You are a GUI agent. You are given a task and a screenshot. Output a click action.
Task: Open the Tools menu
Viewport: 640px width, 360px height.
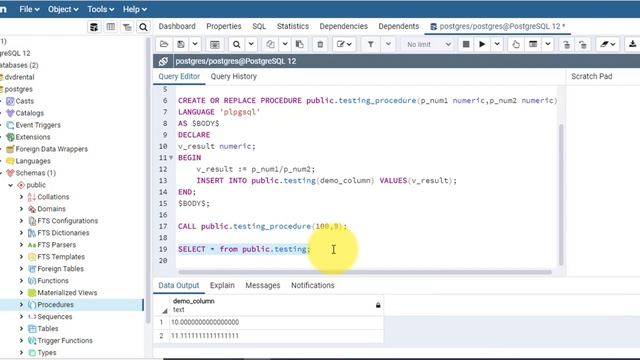tap(100, 9)
